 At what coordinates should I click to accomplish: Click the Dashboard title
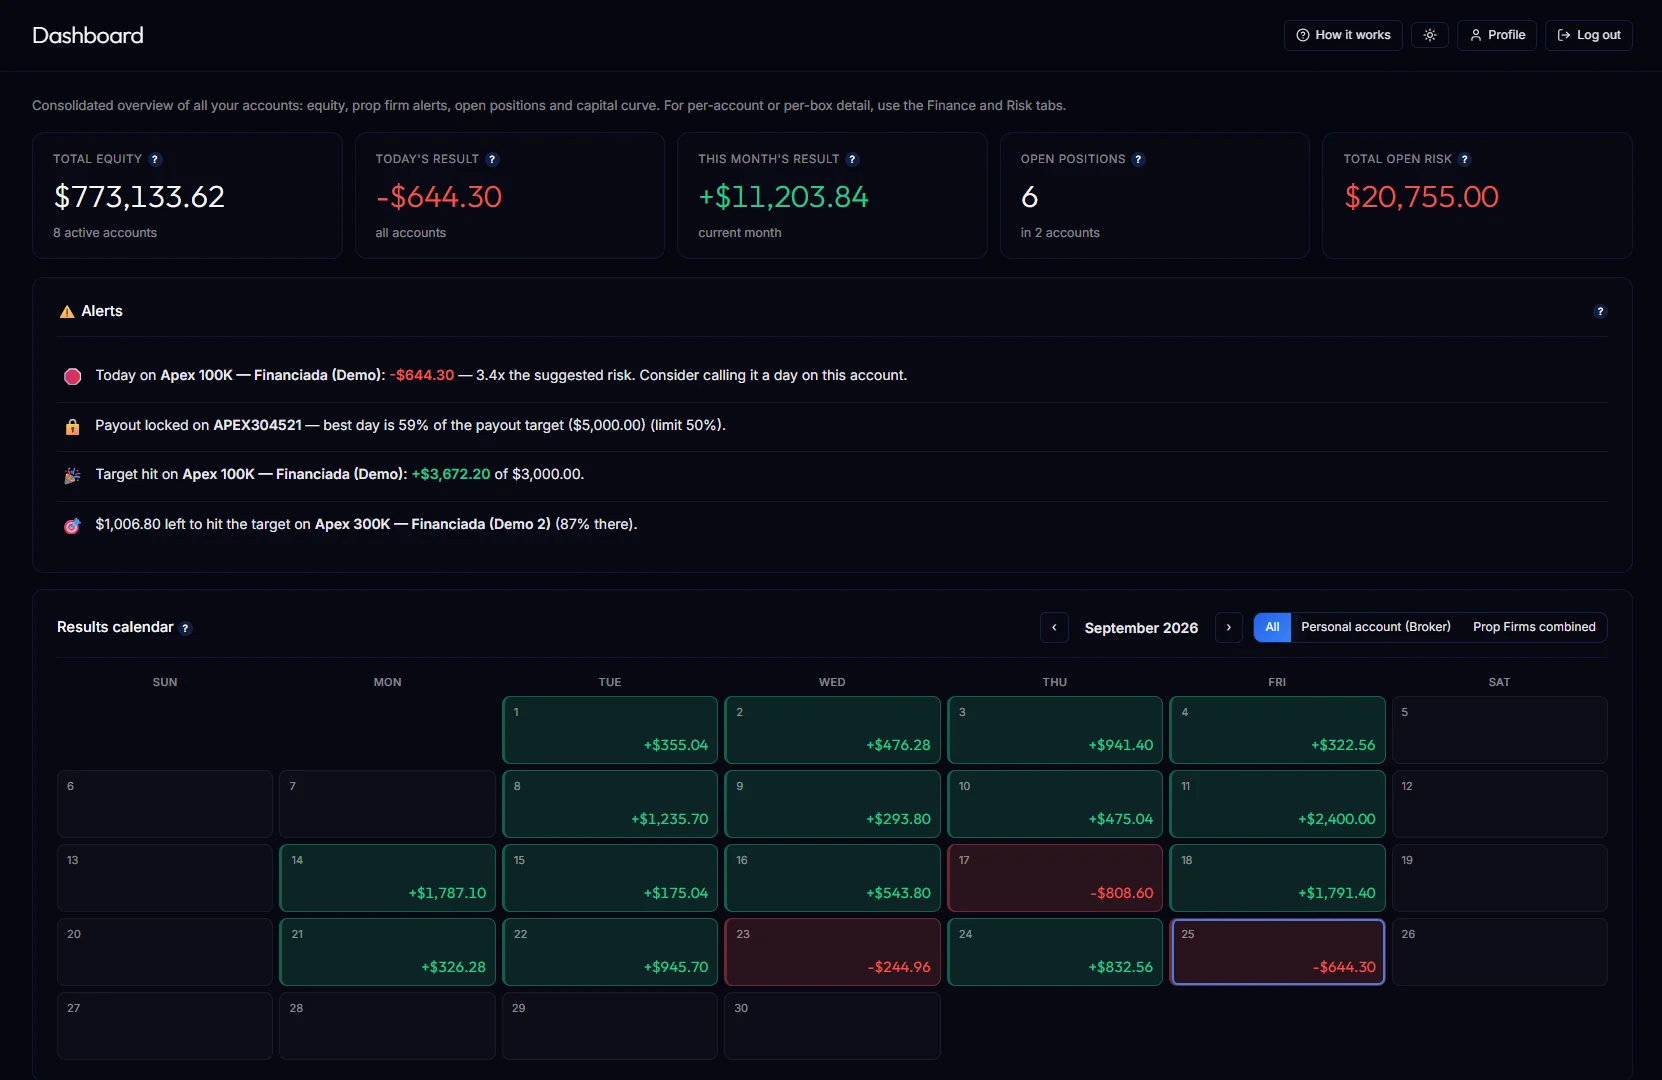(x=88, y=35)
